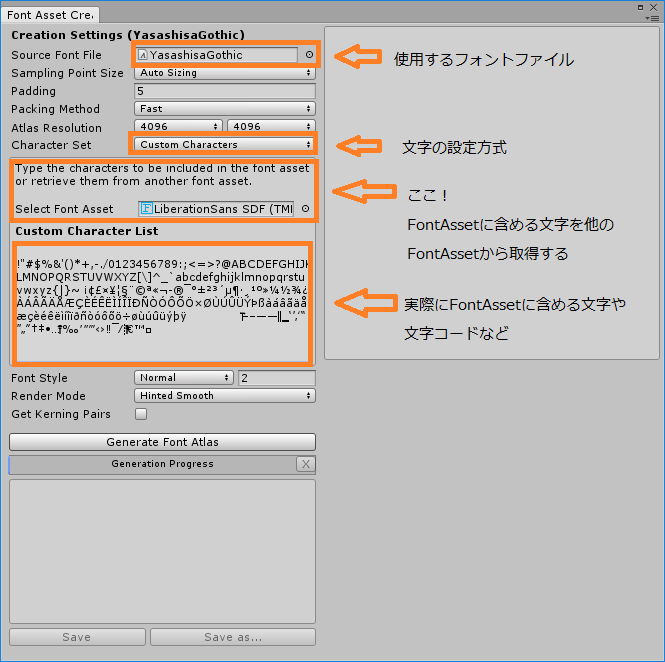Click Generate Font Atlas button
665x662 pixels.
162,442
